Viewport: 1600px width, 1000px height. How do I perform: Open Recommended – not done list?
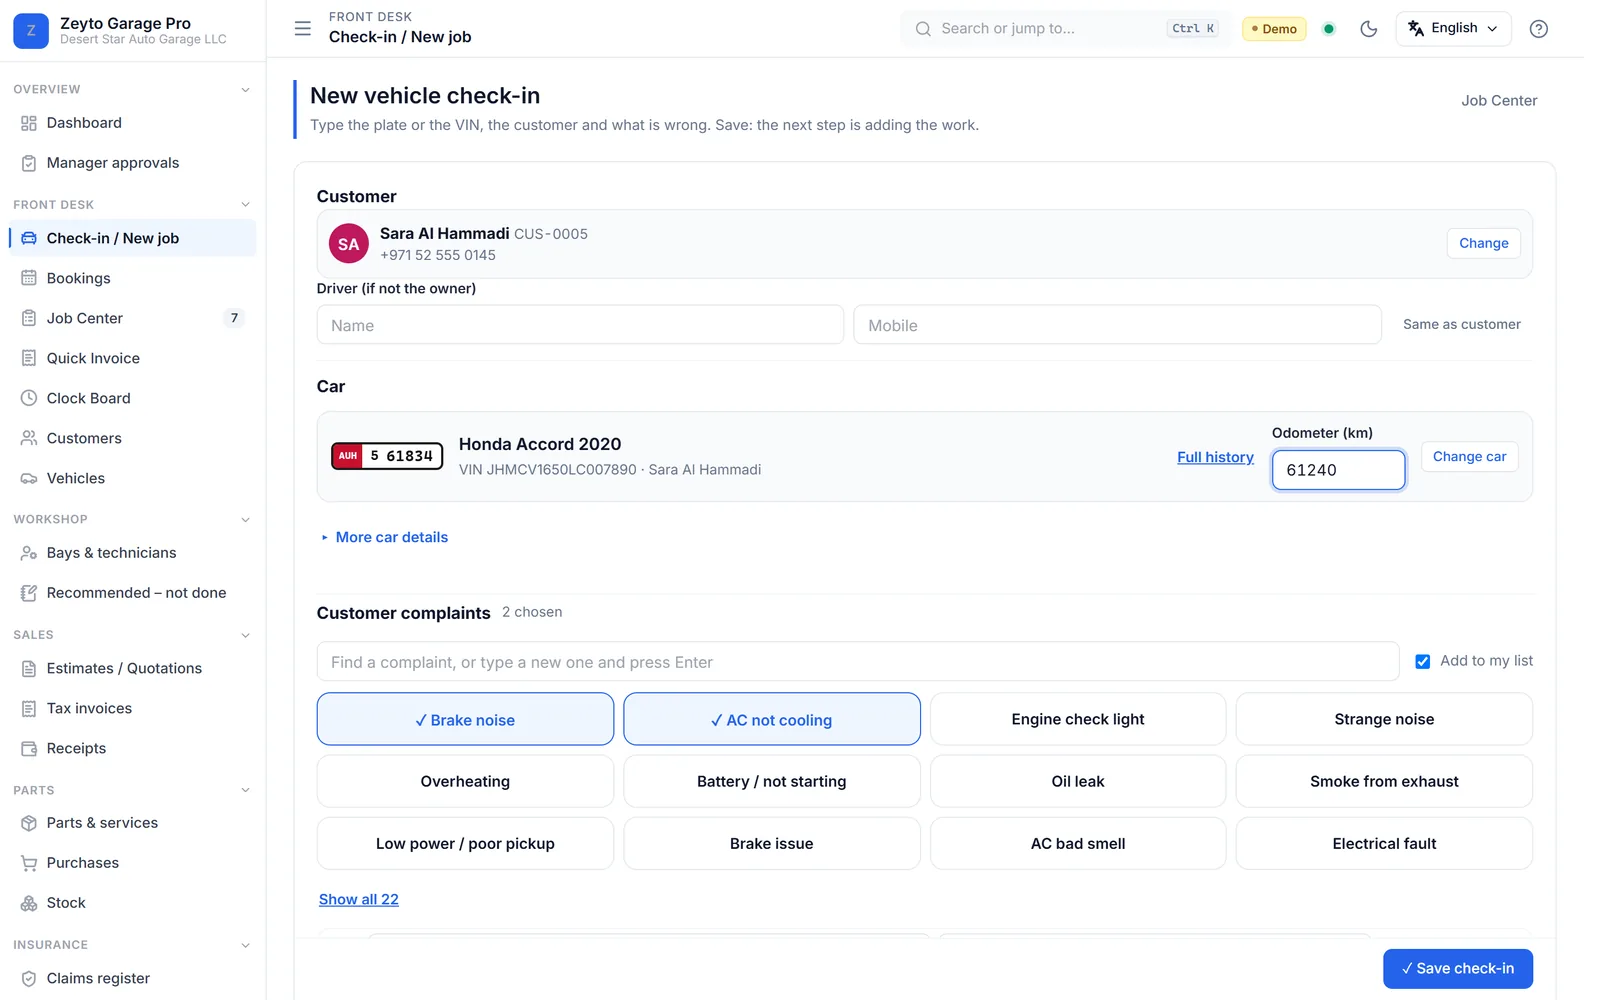132,593
